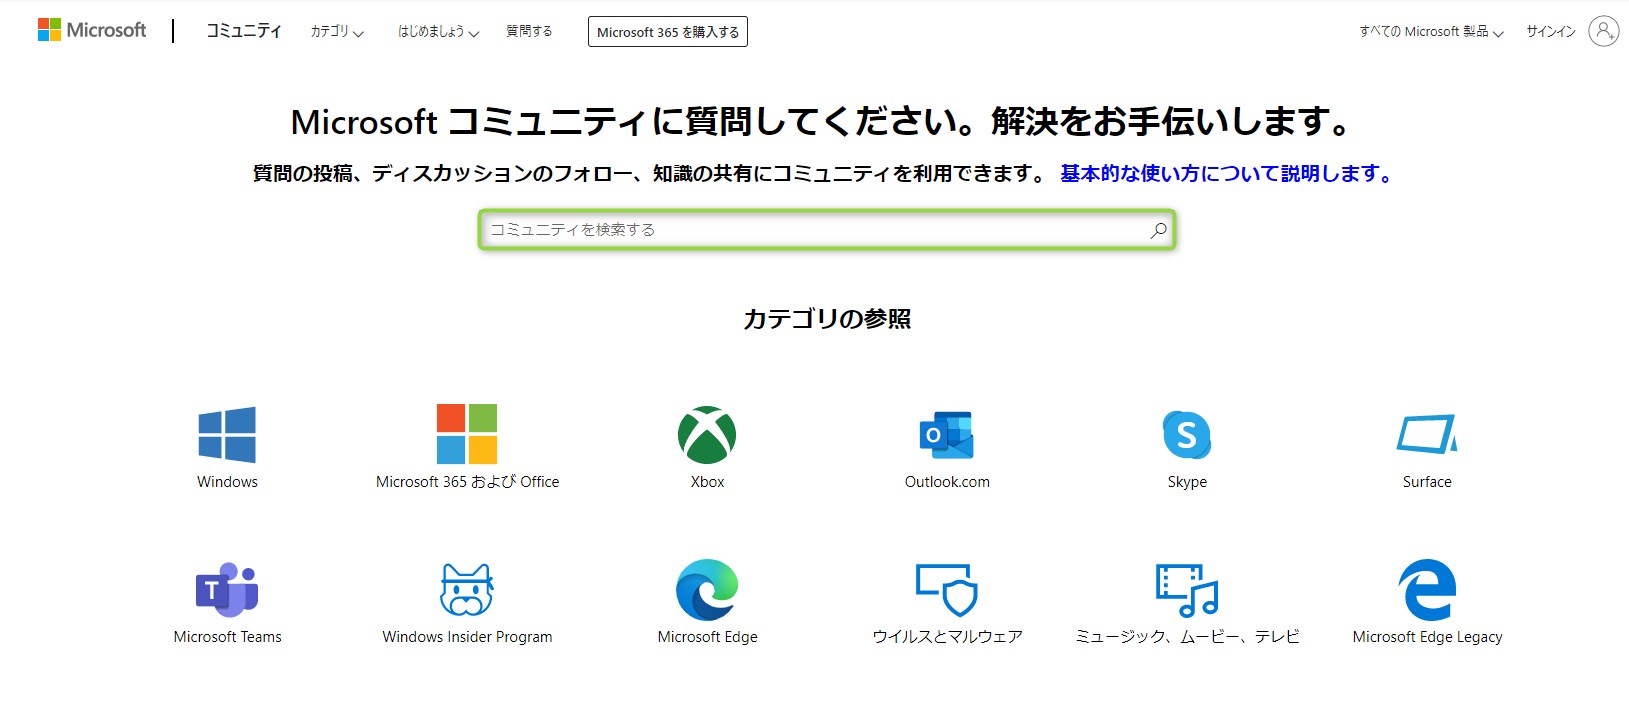Open the Microsoft Edge Legacy icon
Image resolution: width=1629 pixels, height=706 pixels.
click(1427, 590)
